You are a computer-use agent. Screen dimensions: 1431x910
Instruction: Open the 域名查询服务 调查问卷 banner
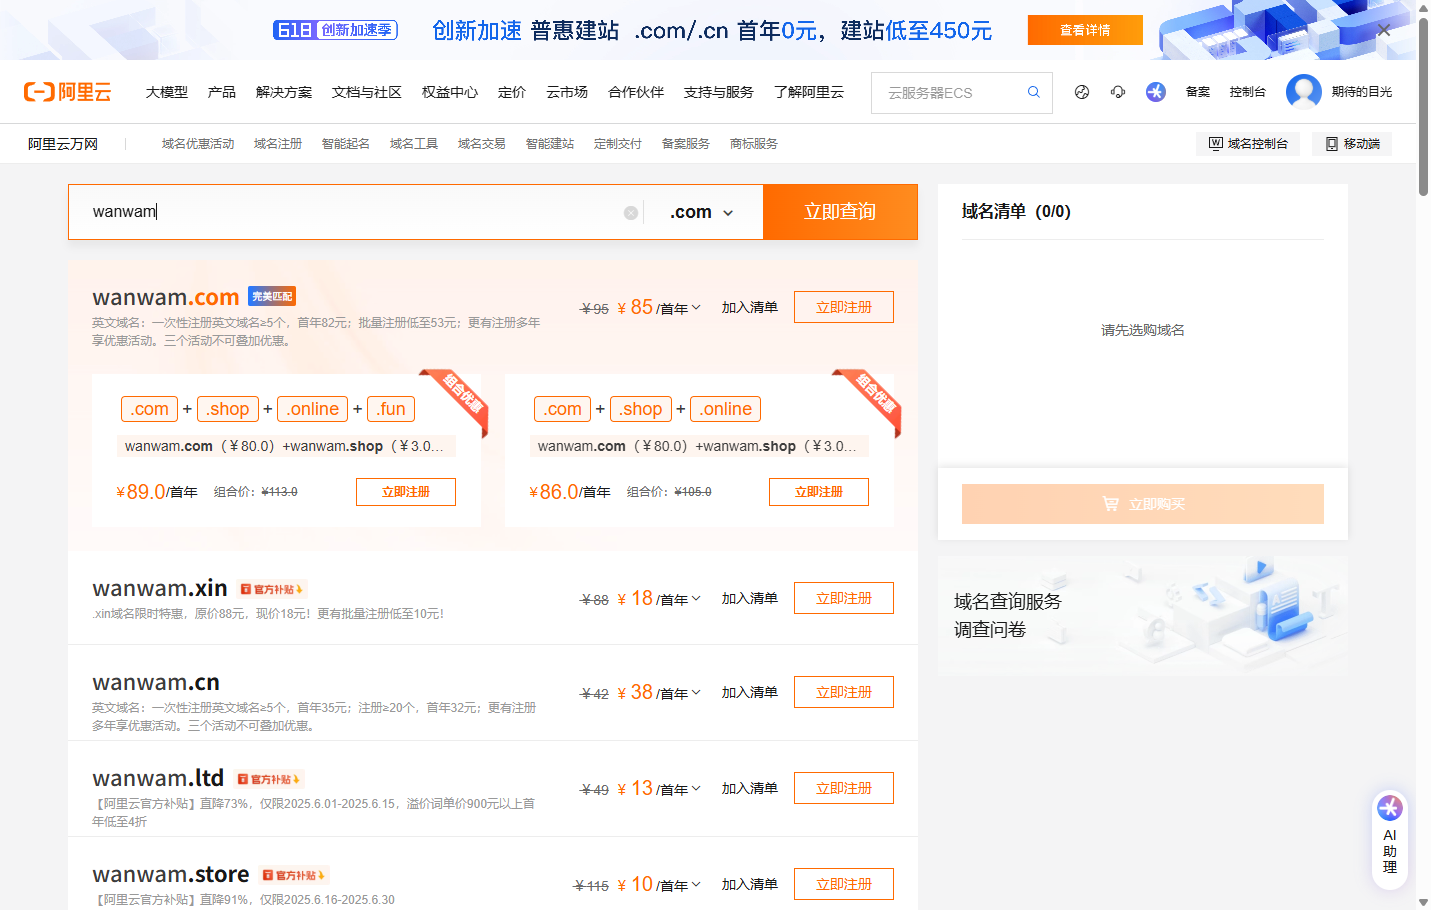coord(1143,616)
